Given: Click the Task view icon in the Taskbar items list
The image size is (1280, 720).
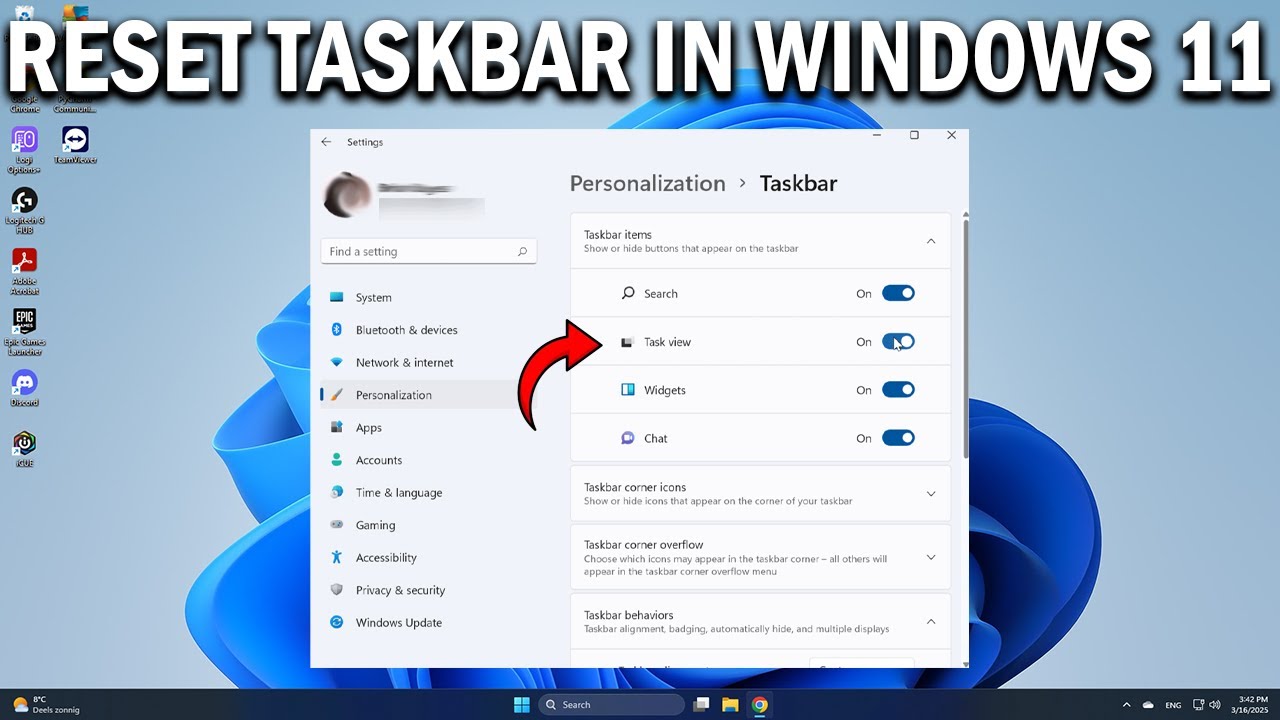Looking at the screenshot, I should [627, 342].
